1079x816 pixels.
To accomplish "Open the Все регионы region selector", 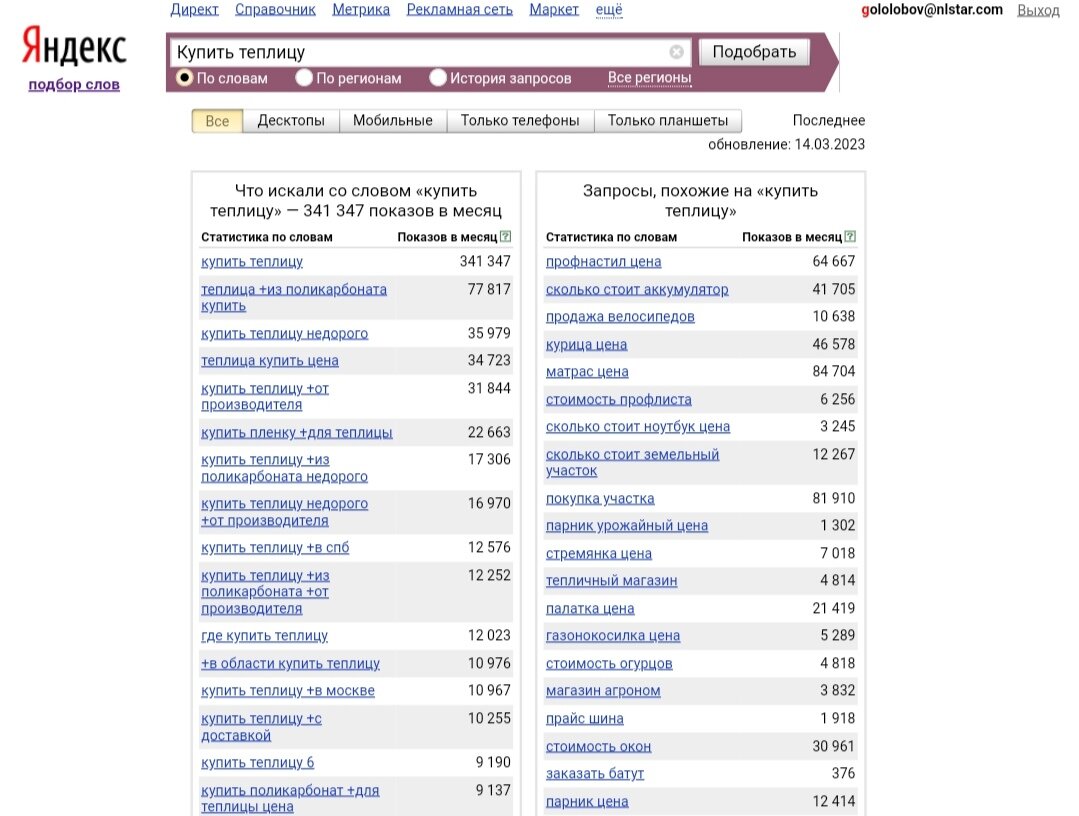I will (649, 78).
